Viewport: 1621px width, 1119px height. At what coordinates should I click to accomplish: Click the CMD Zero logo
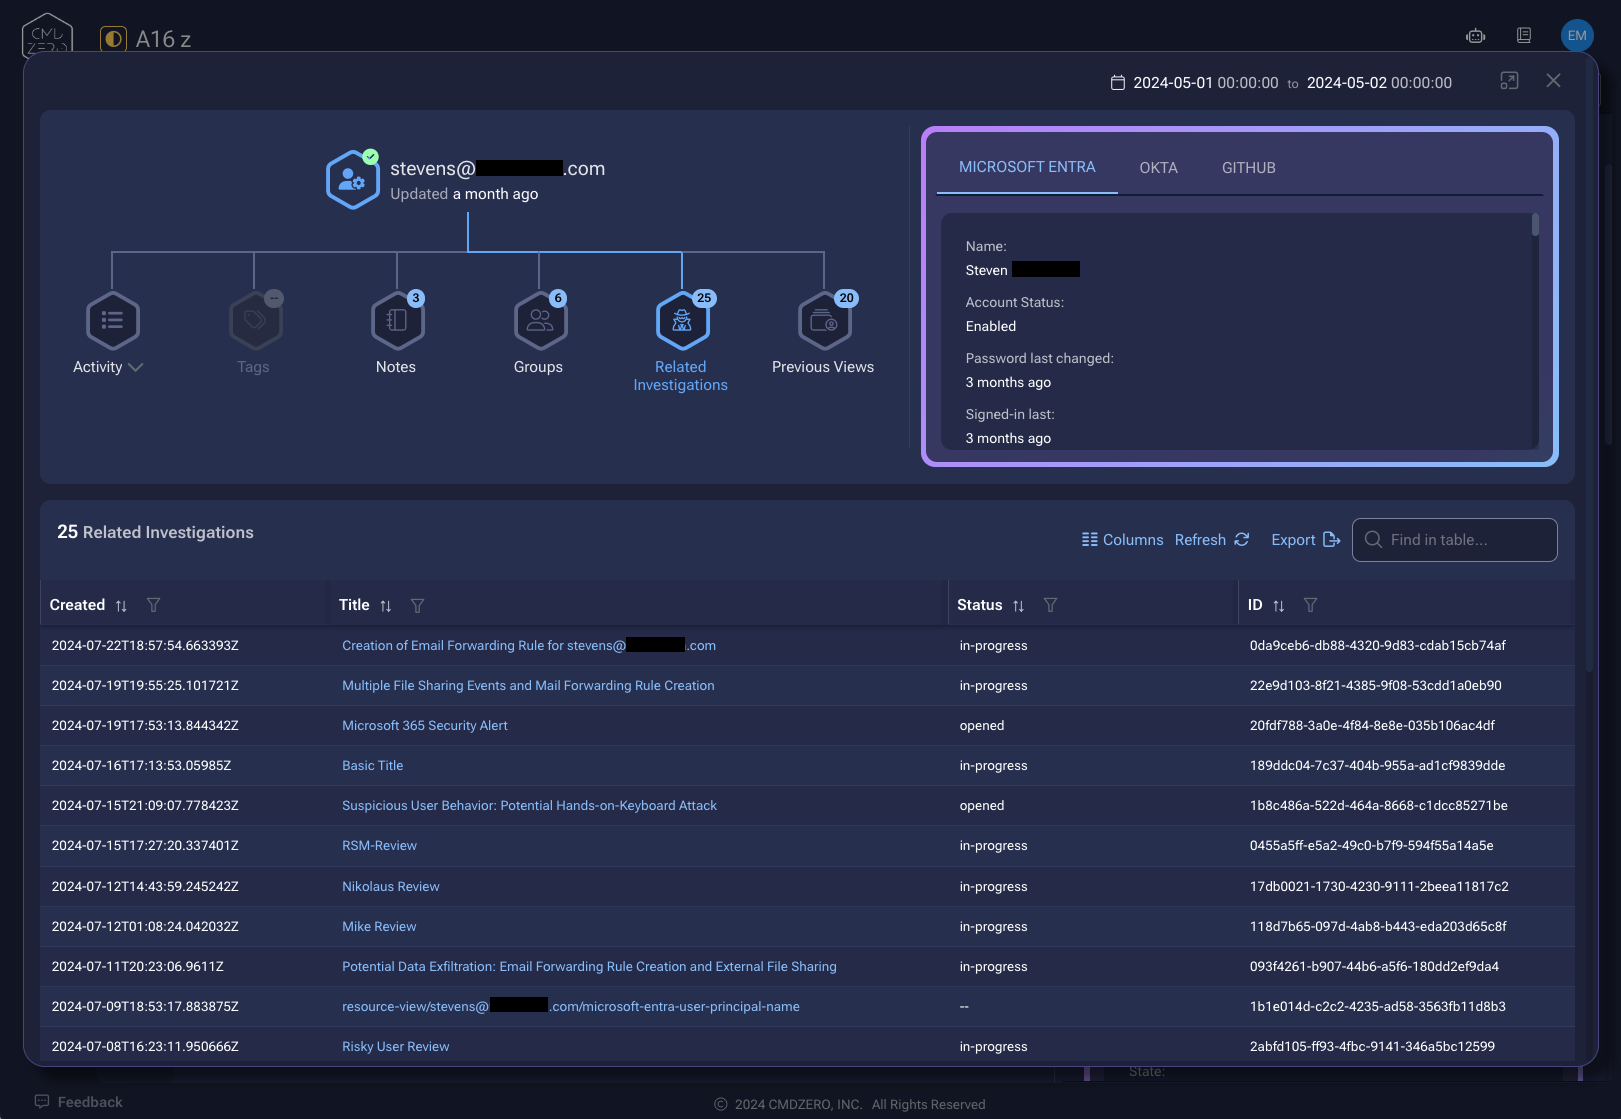pos(47,34)
